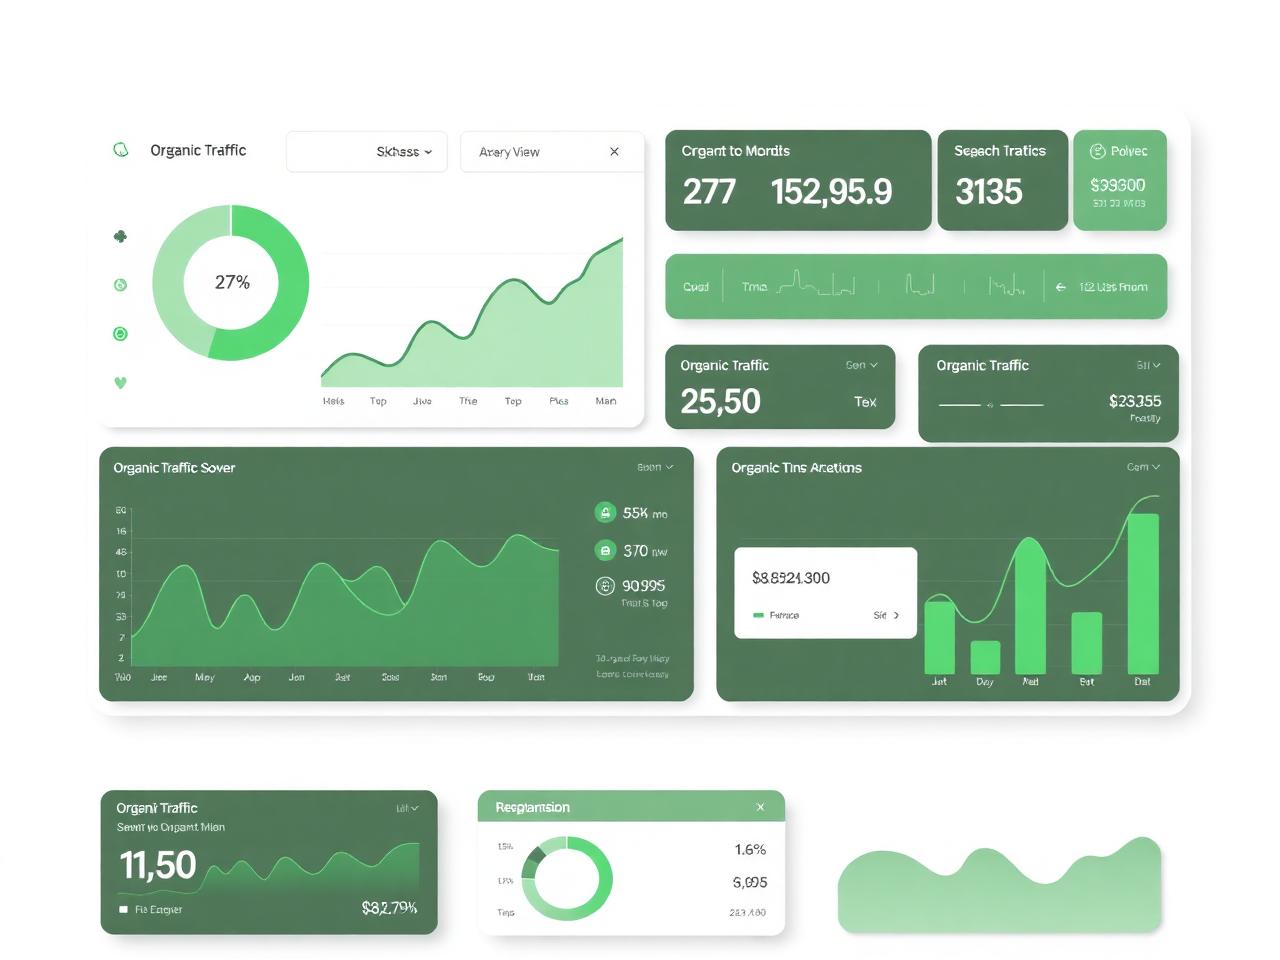Click the Polvec $93300 card
This screenshot has width=1280, height=960.
coord(1120,180)
